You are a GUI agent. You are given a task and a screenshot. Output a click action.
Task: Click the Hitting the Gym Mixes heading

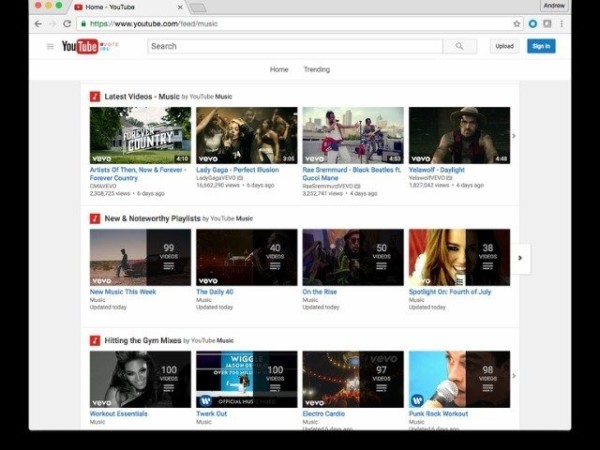[x=143, y=341]
